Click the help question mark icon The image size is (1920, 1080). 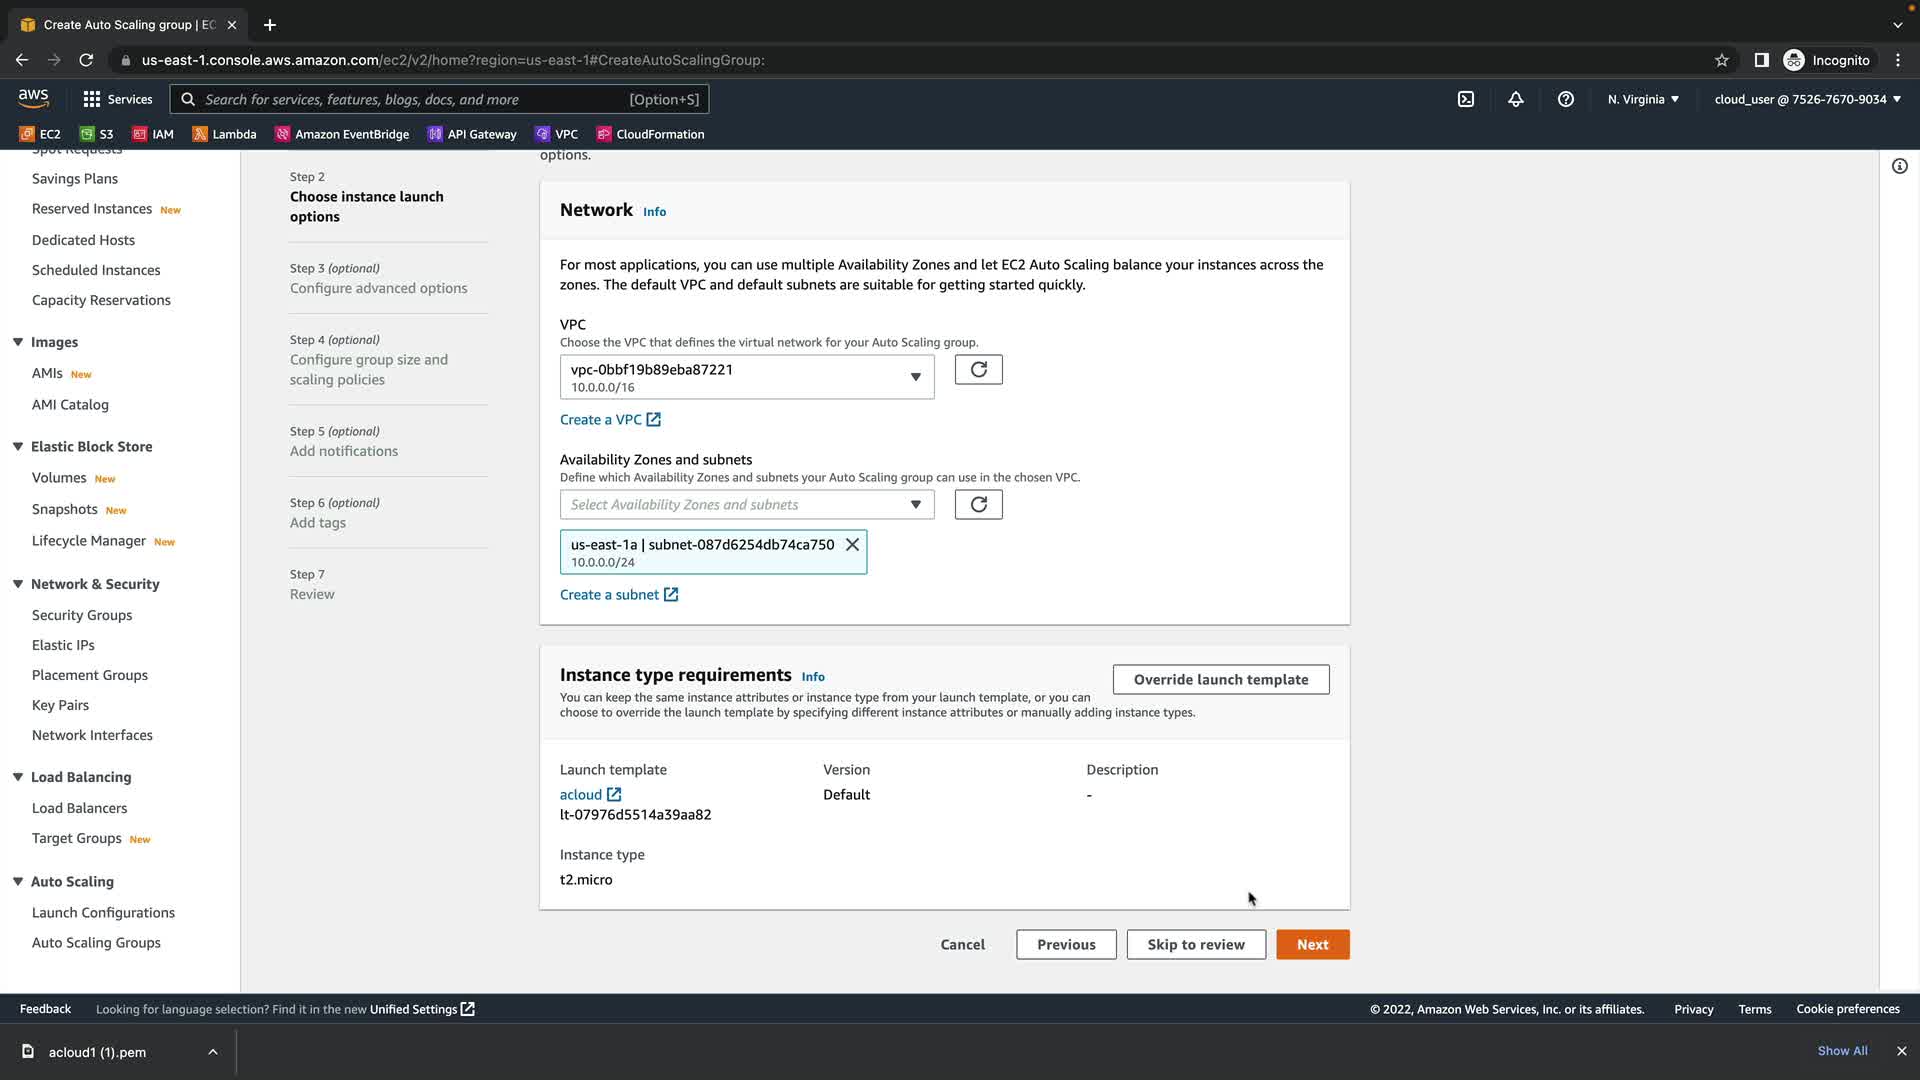click(x=1566, y=99)
